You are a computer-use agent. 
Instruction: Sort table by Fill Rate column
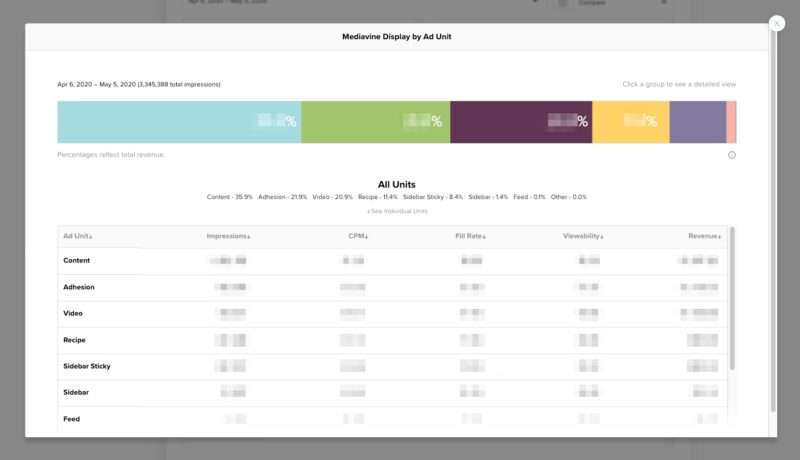(470, 236)
